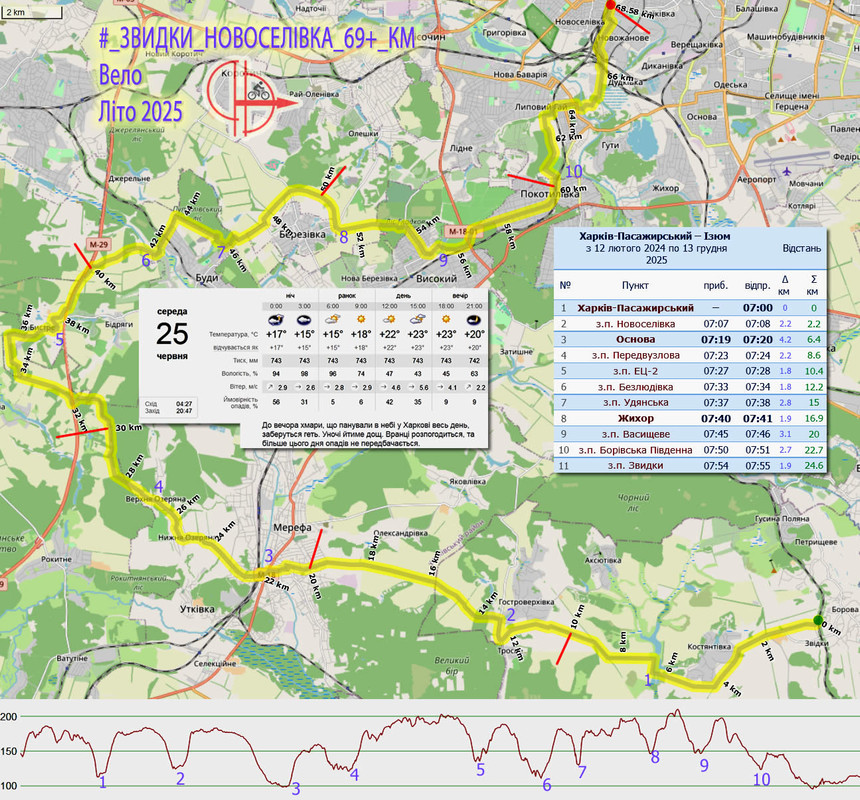
Task: Select the 'Жихор' timetable row
Action: pyautogui.click(x=690, y=418)
